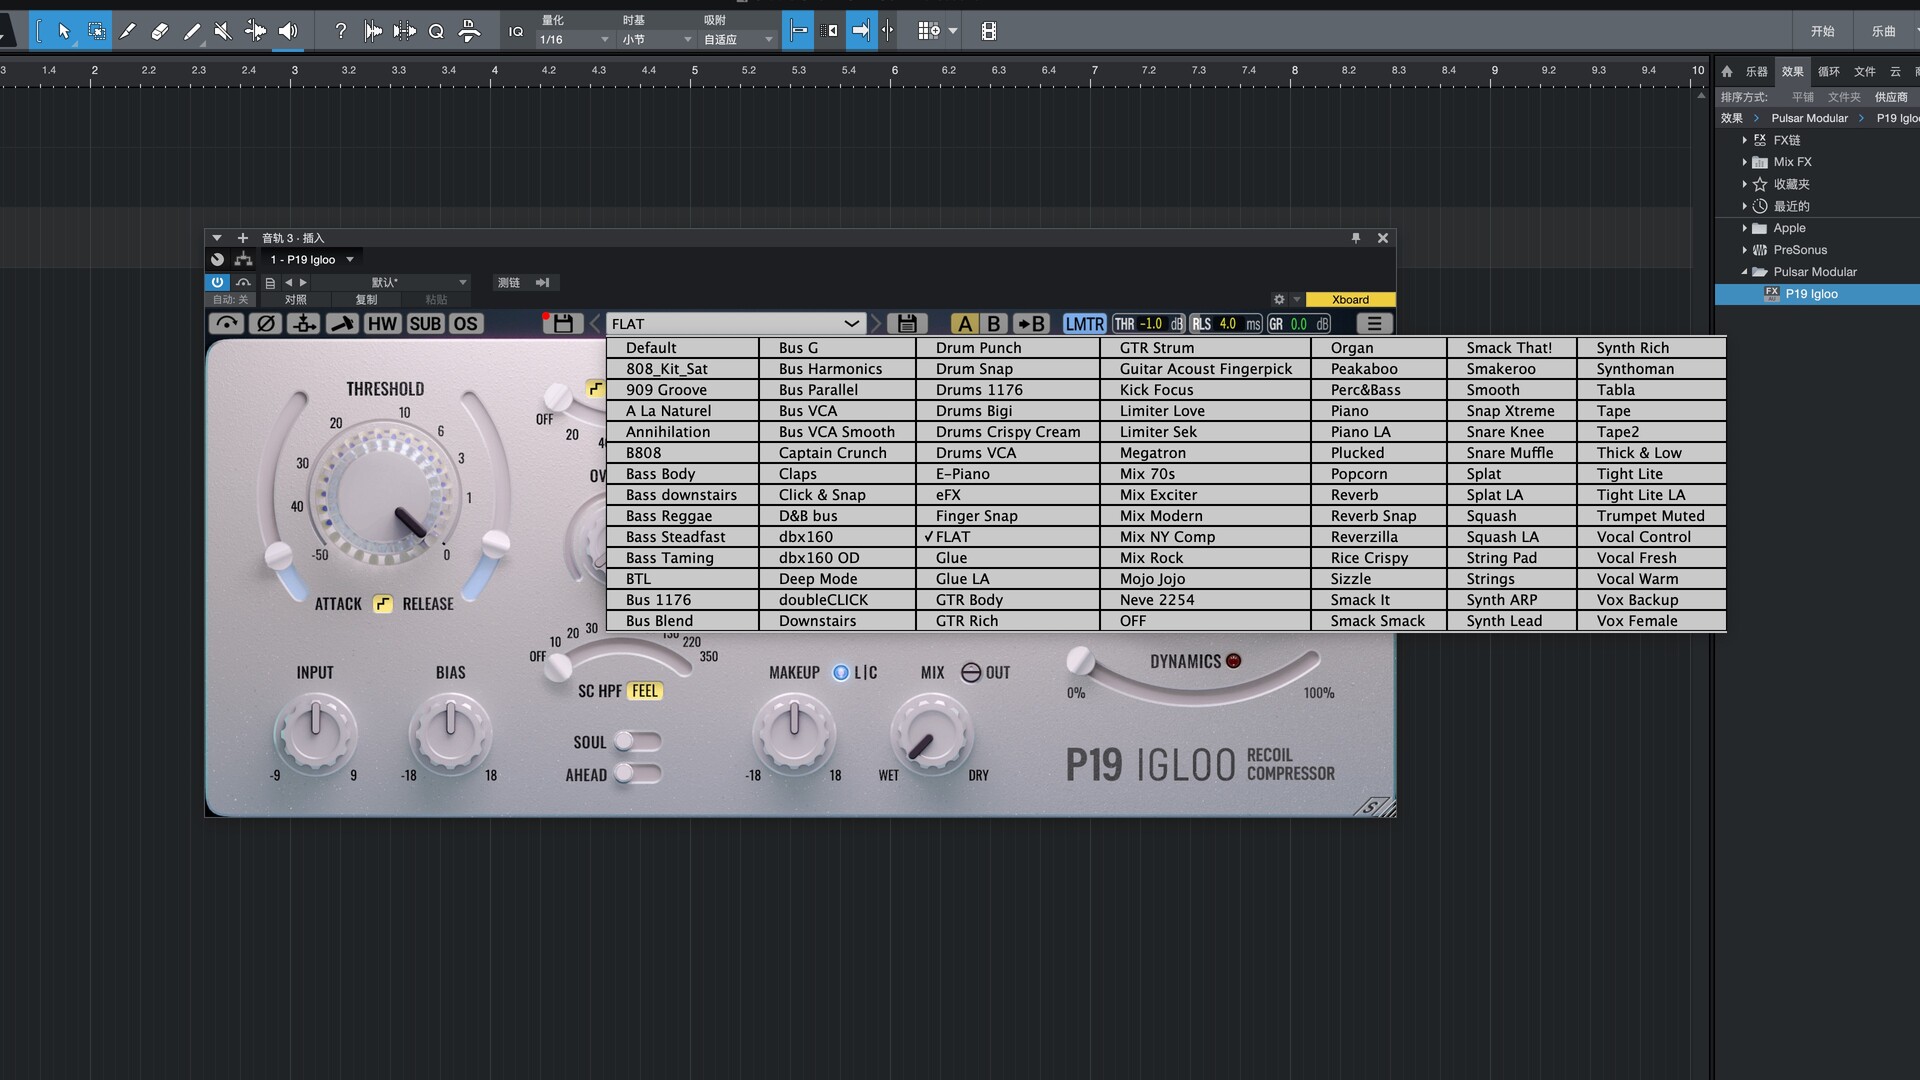This screenshot has width=1920, height=1080.
Task: Click the quick save disk with red dot
Action: (x=562, y=323)
